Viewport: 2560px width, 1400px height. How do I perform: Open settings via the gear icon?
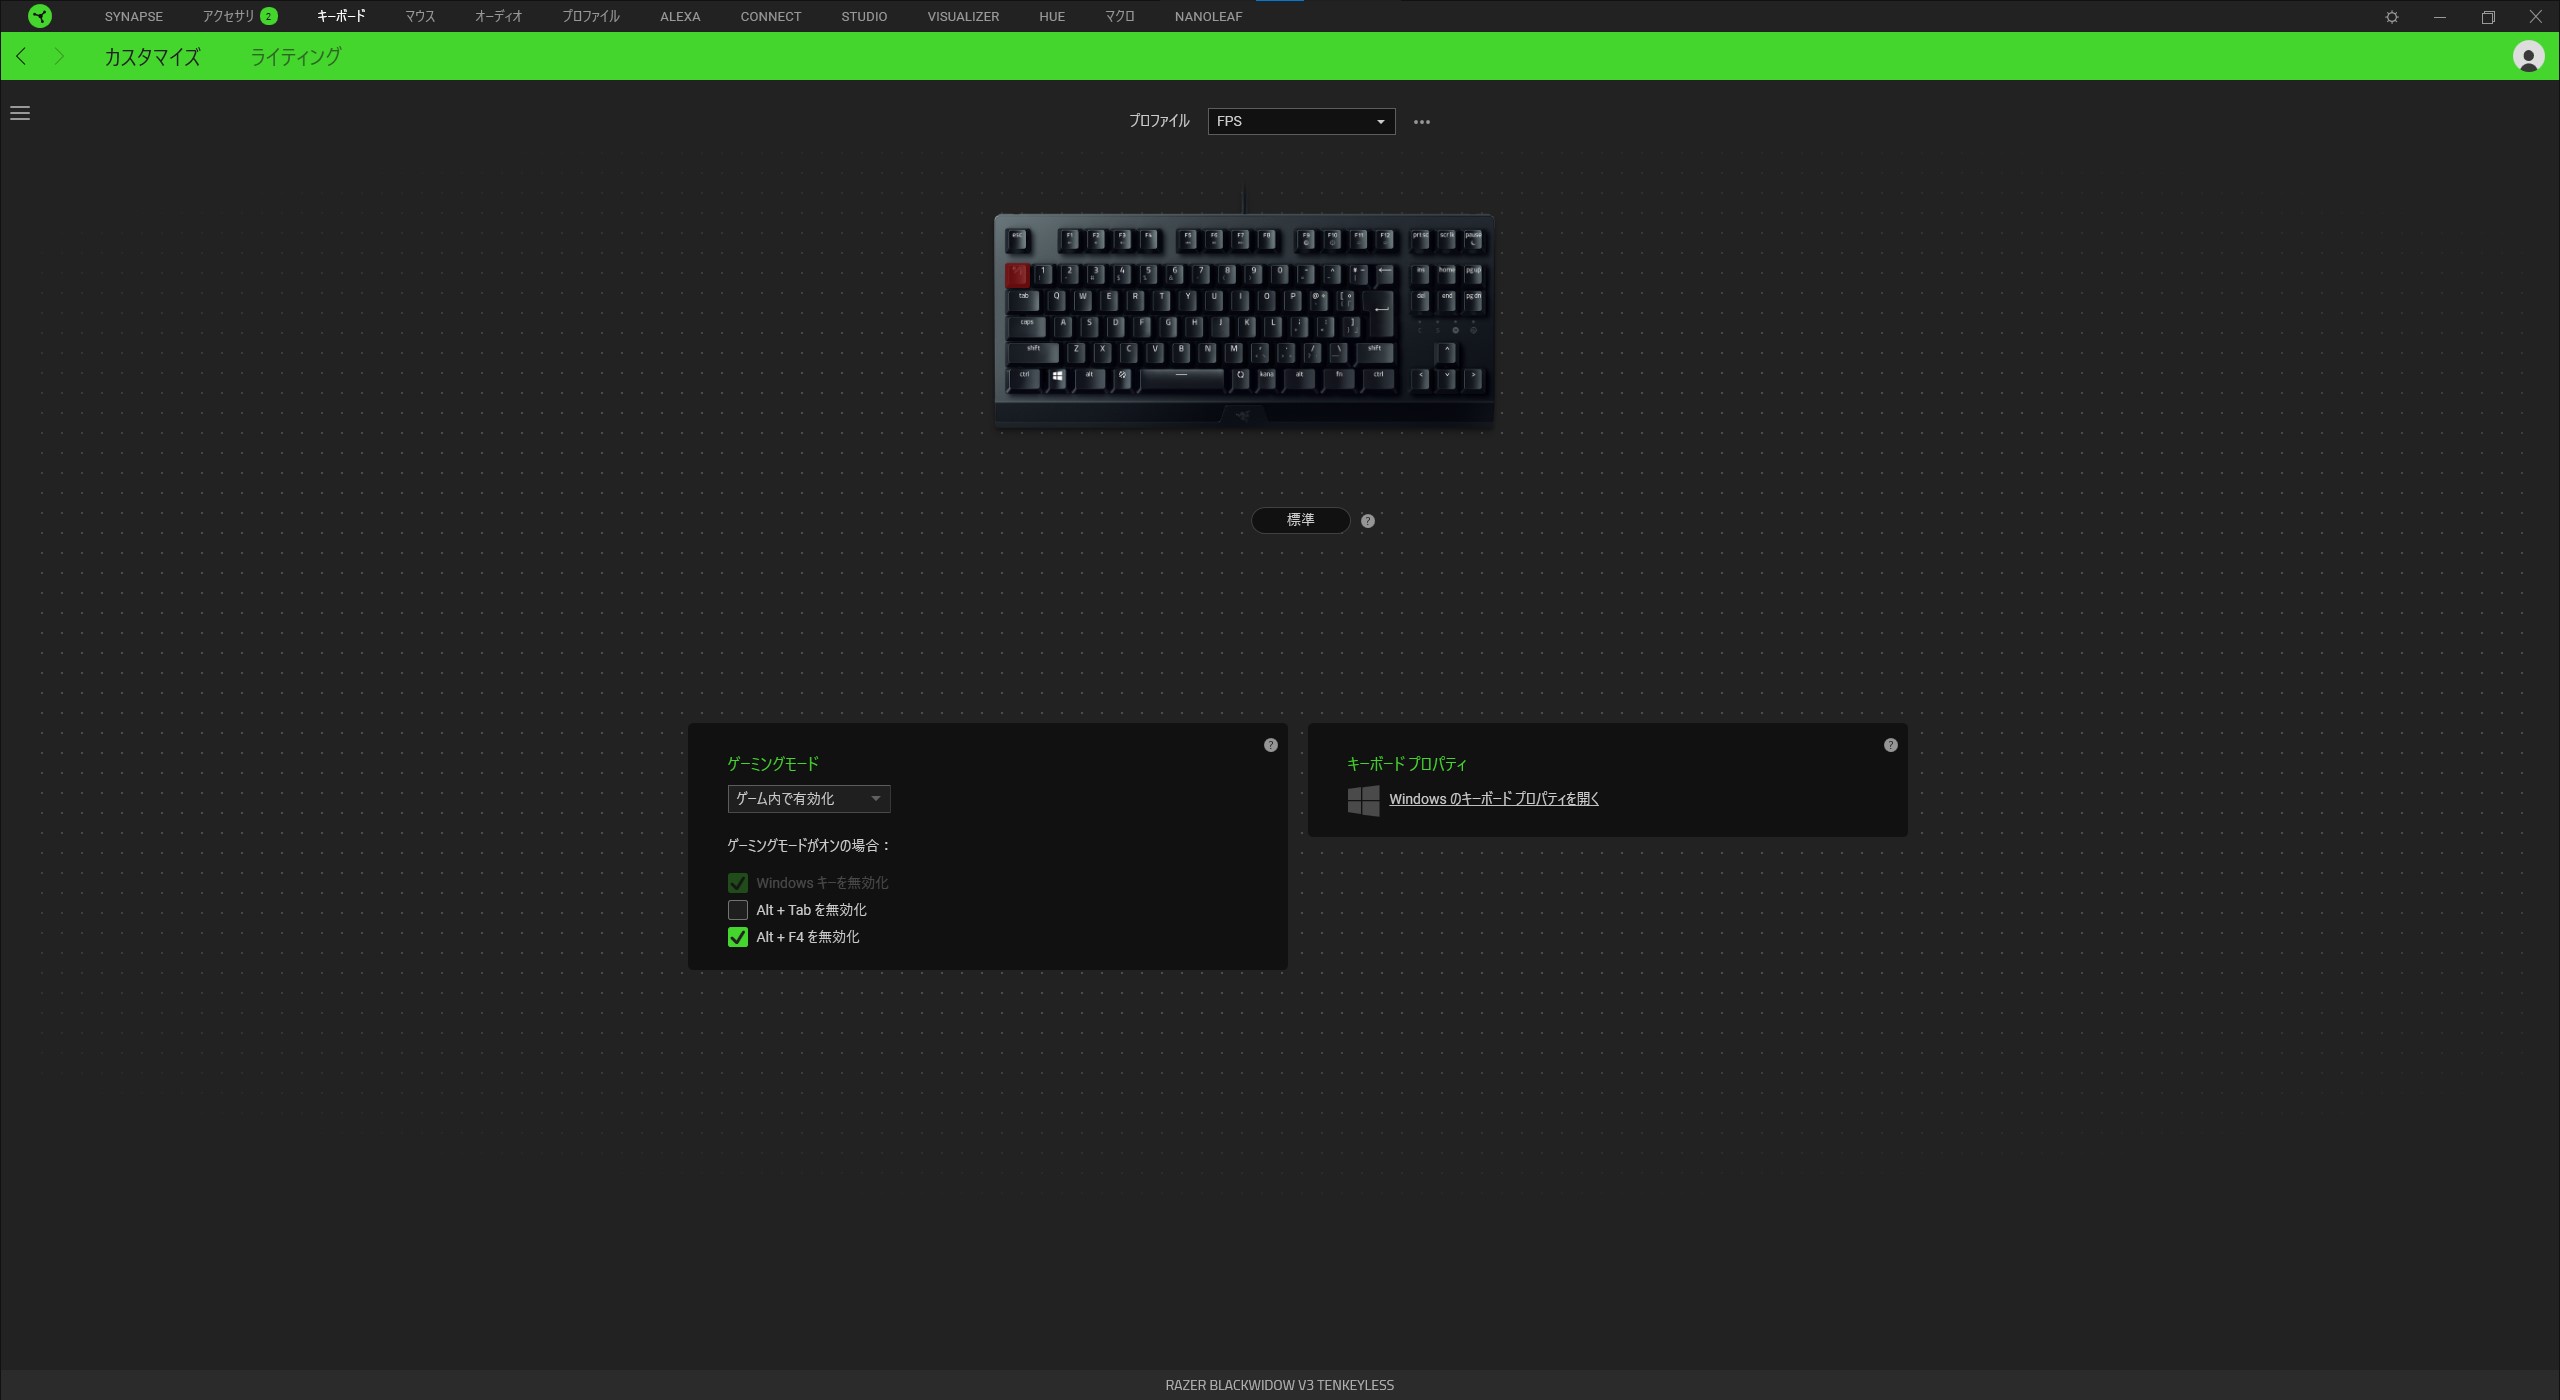pyautogui.click(x=2392, y=17)
